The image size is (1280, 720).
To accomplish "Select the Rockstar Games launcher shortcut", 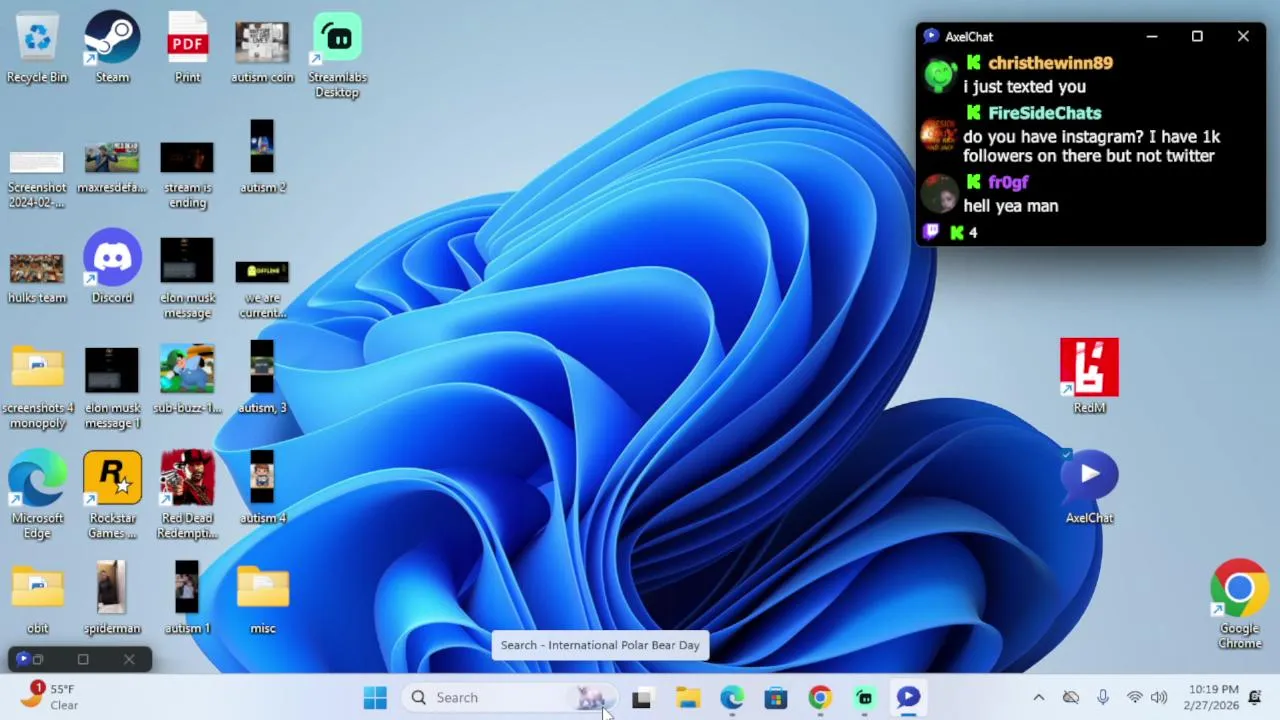I will [x=112, y=495].
